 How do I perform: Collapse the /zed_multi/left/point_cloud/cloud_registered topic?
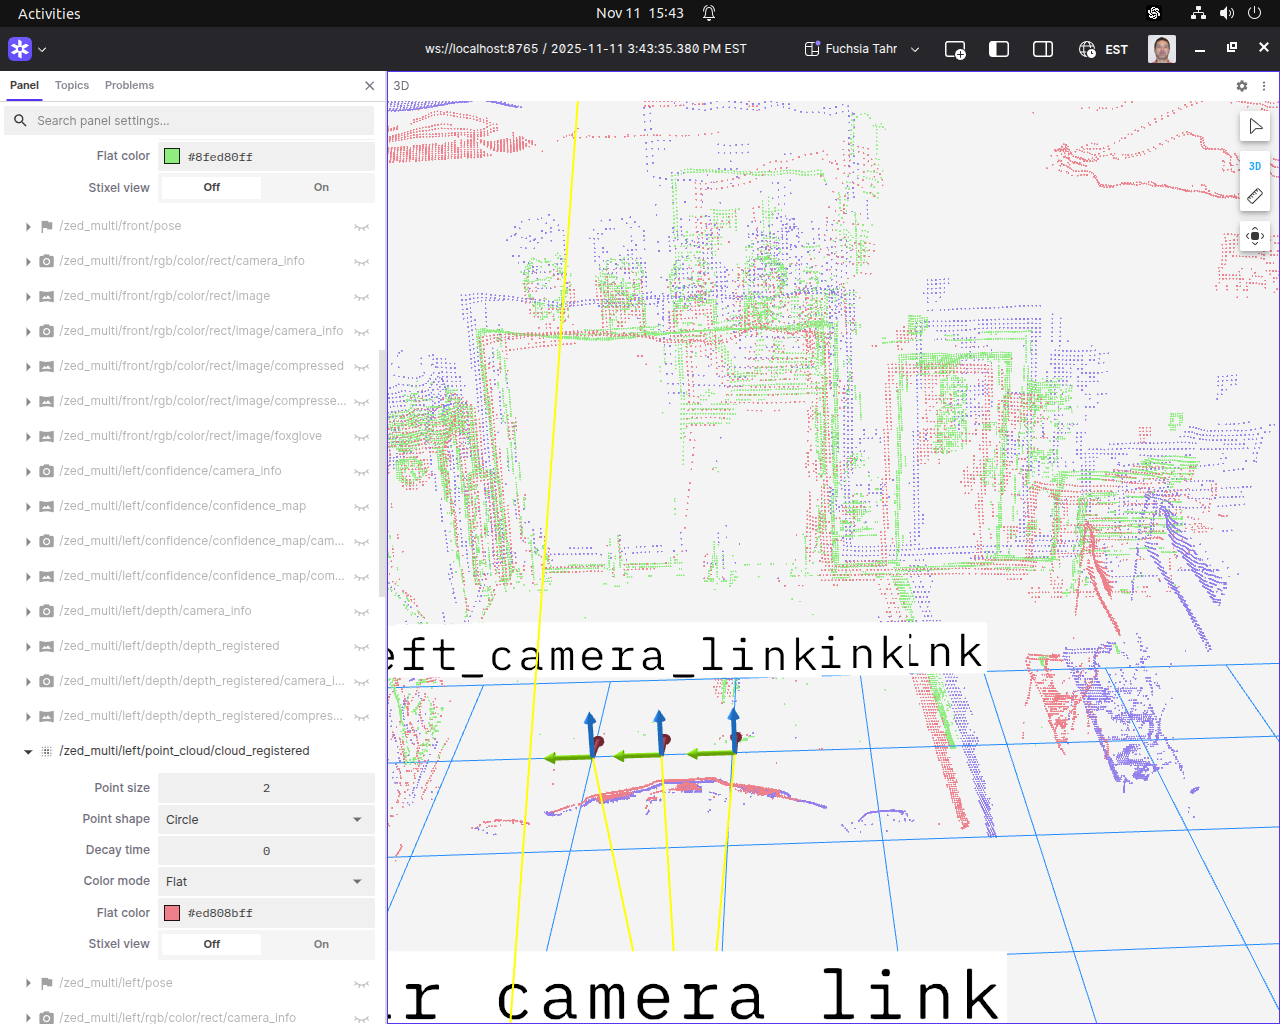click(28, 752)
